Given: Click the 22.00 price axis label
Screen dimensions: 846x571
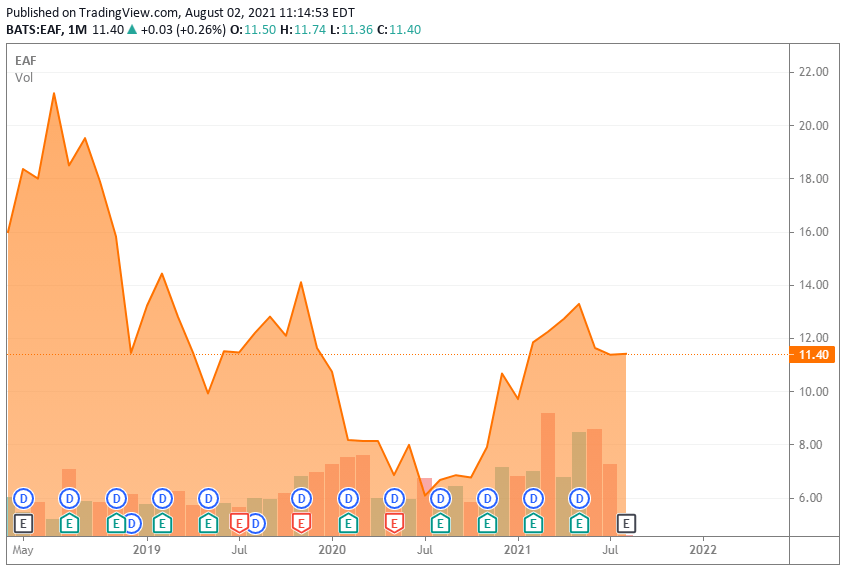Looking at the screenshot, I should pyautogui.click(x=813, y=72).
